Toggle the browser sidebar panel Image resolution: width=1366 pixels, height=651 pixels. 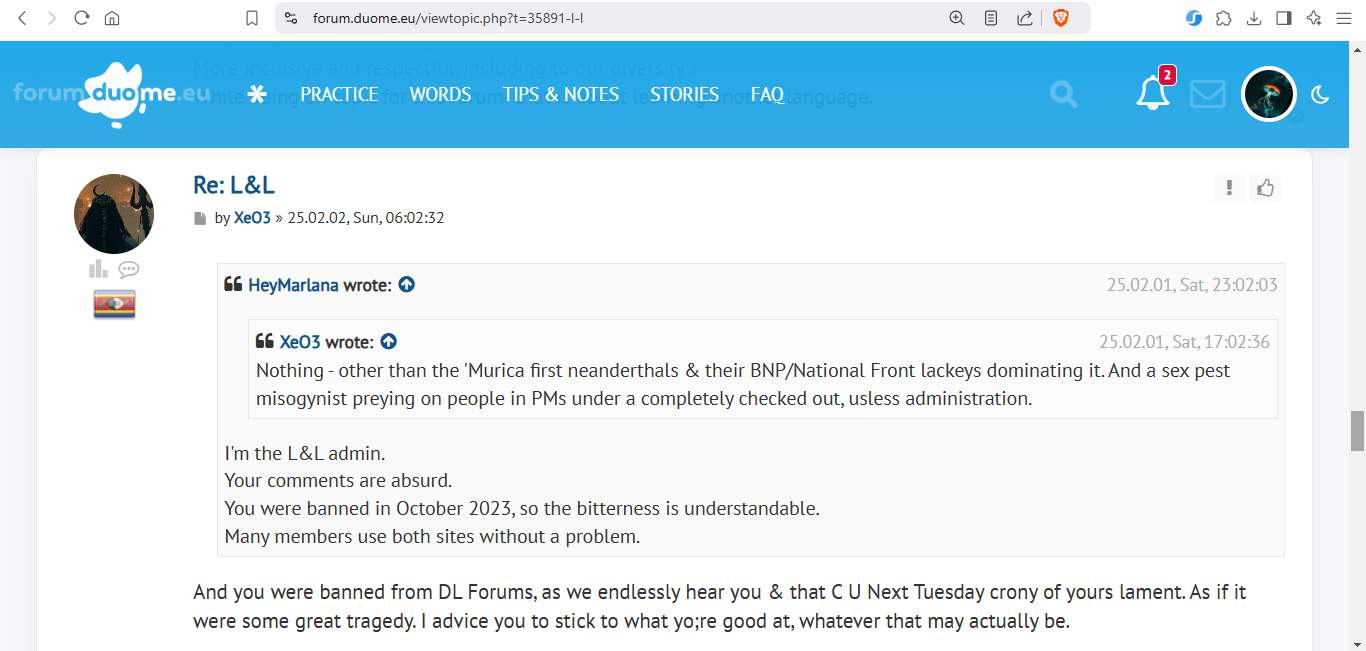tap(1284, 18)
